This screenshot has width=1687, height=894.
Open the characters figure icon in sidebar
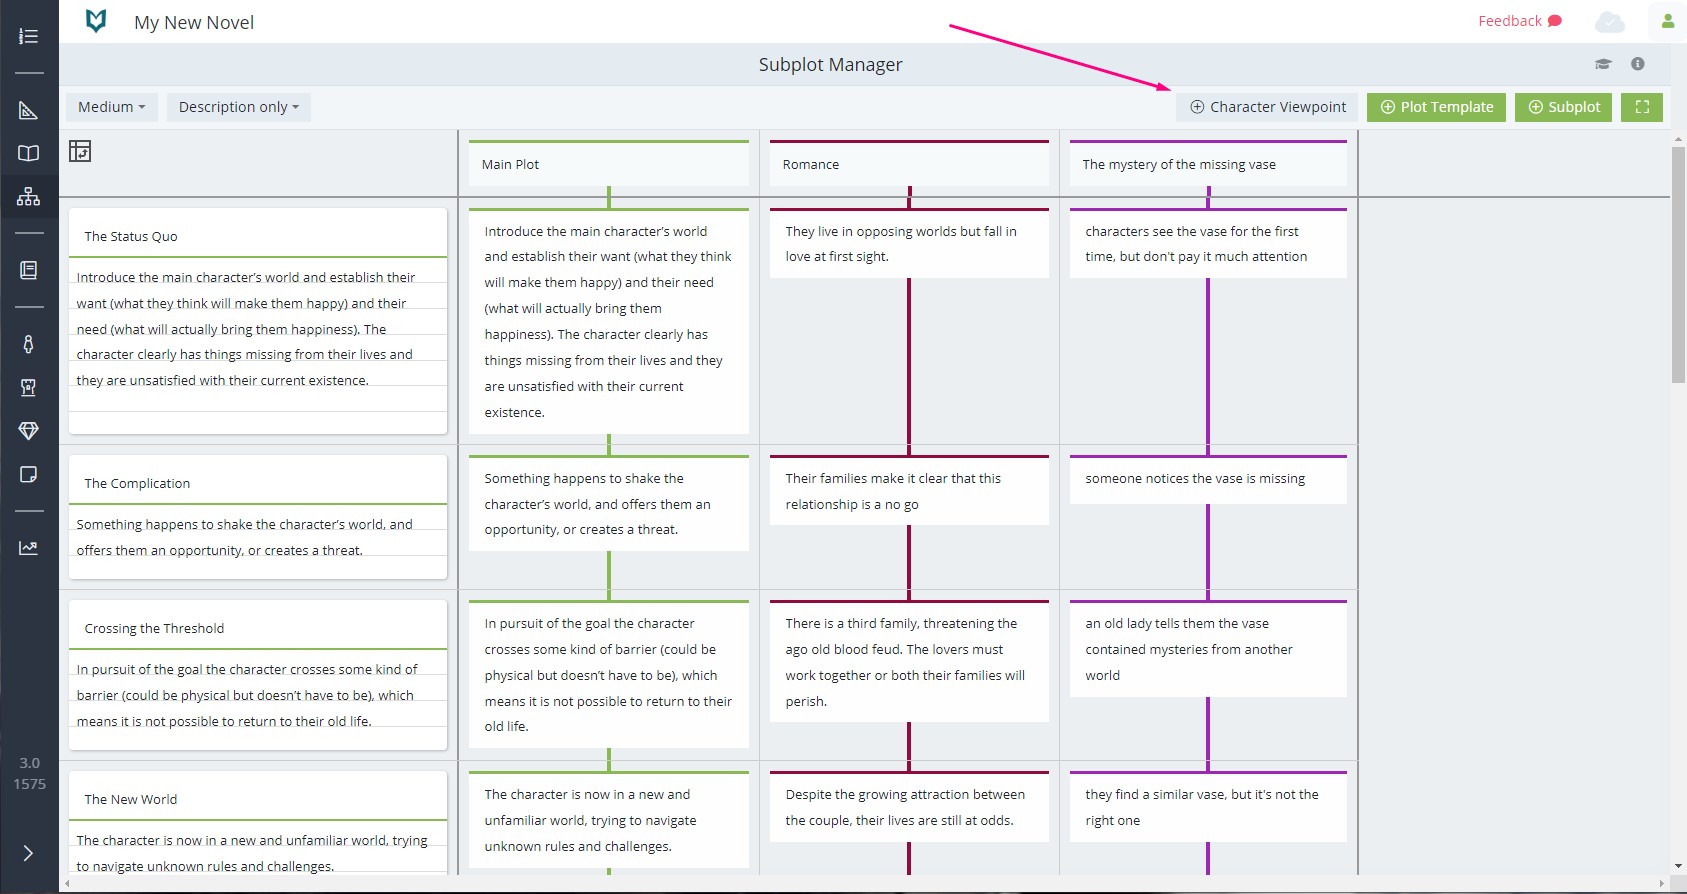click(x=29, y=344)
